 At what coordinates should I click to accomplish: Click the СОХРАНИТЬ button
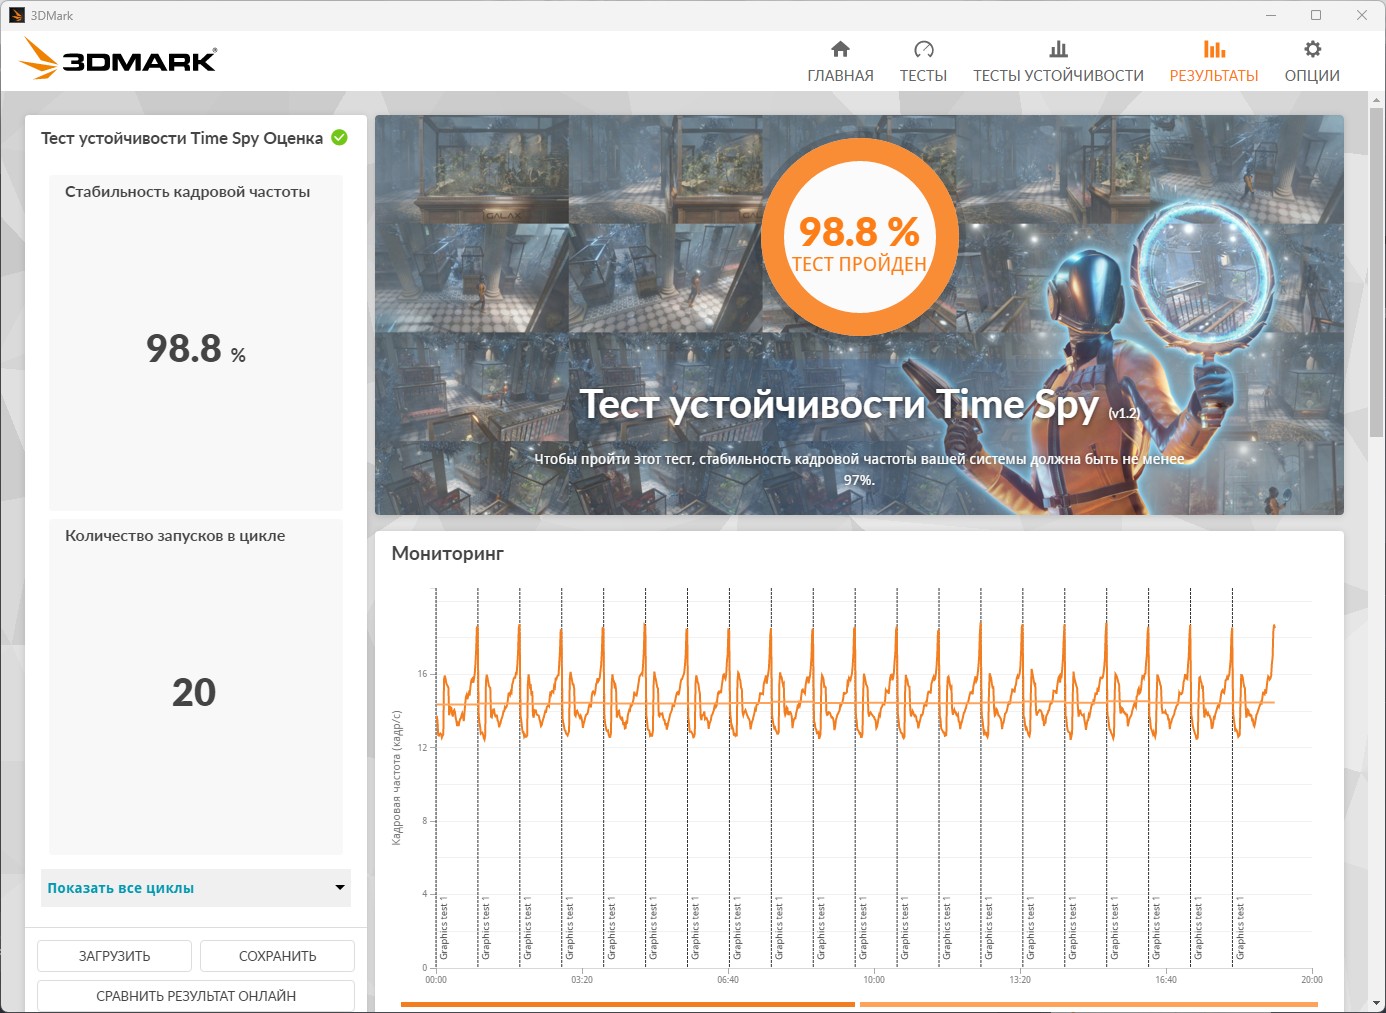click(277, 956)
